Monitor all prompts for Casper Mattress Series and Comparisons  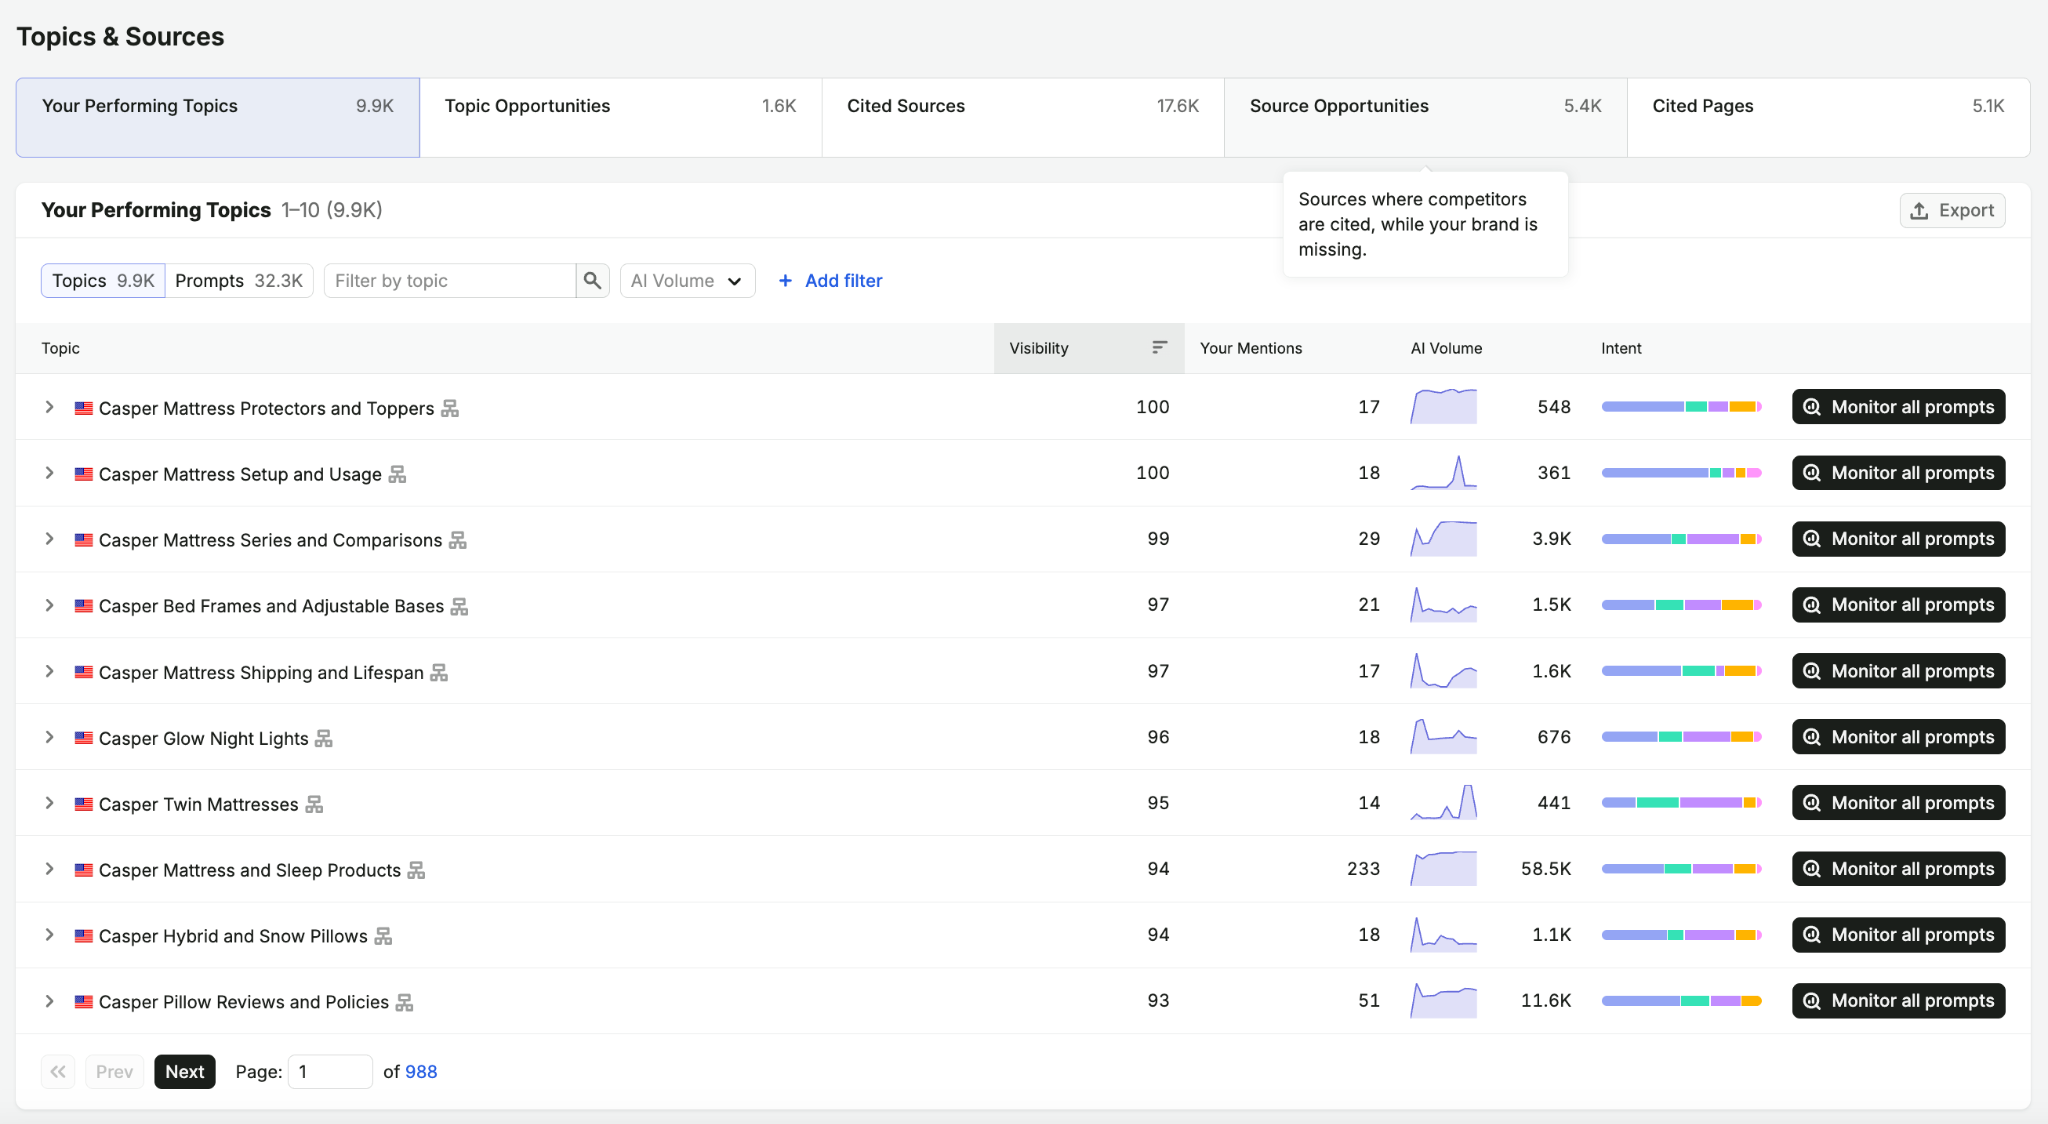[1898, 539]
